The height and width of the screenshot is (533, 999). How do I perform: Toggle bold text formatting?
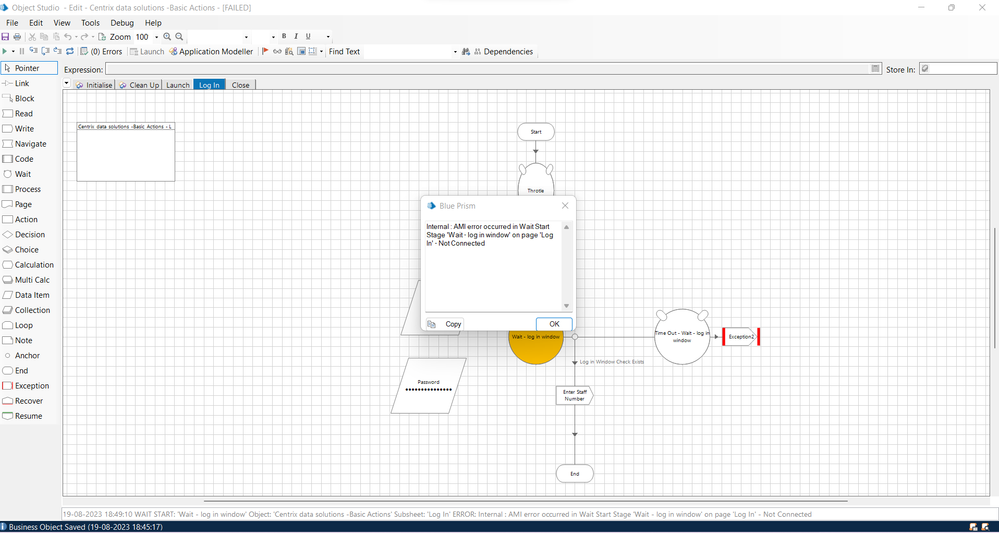284,37
